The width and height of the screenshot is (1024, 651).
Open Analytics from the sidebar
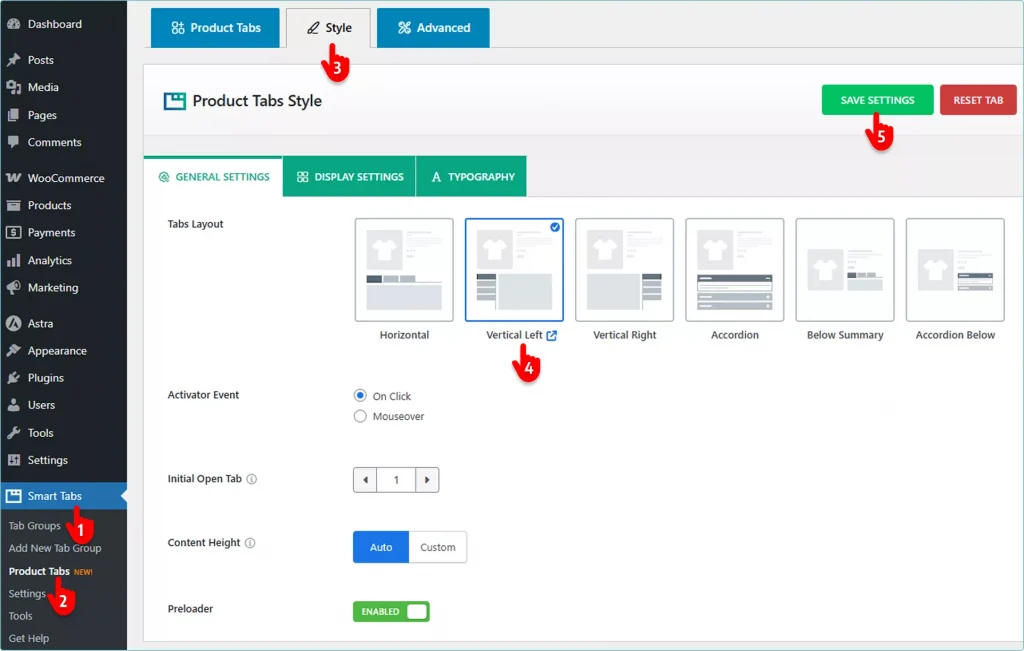coord(49,260)
